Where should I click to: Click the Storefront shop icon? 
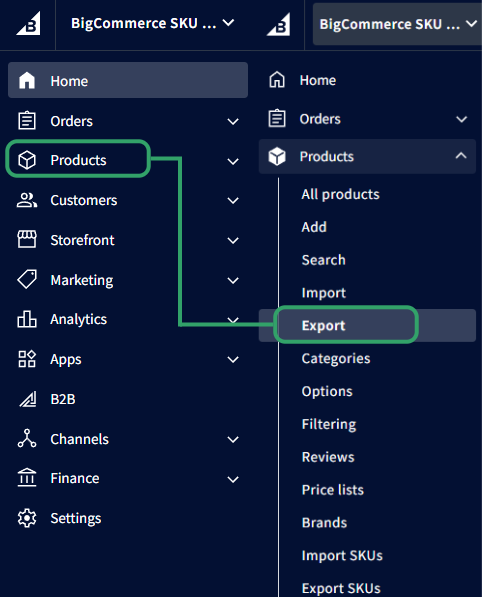pyautogui.click(x=27, y=239)
